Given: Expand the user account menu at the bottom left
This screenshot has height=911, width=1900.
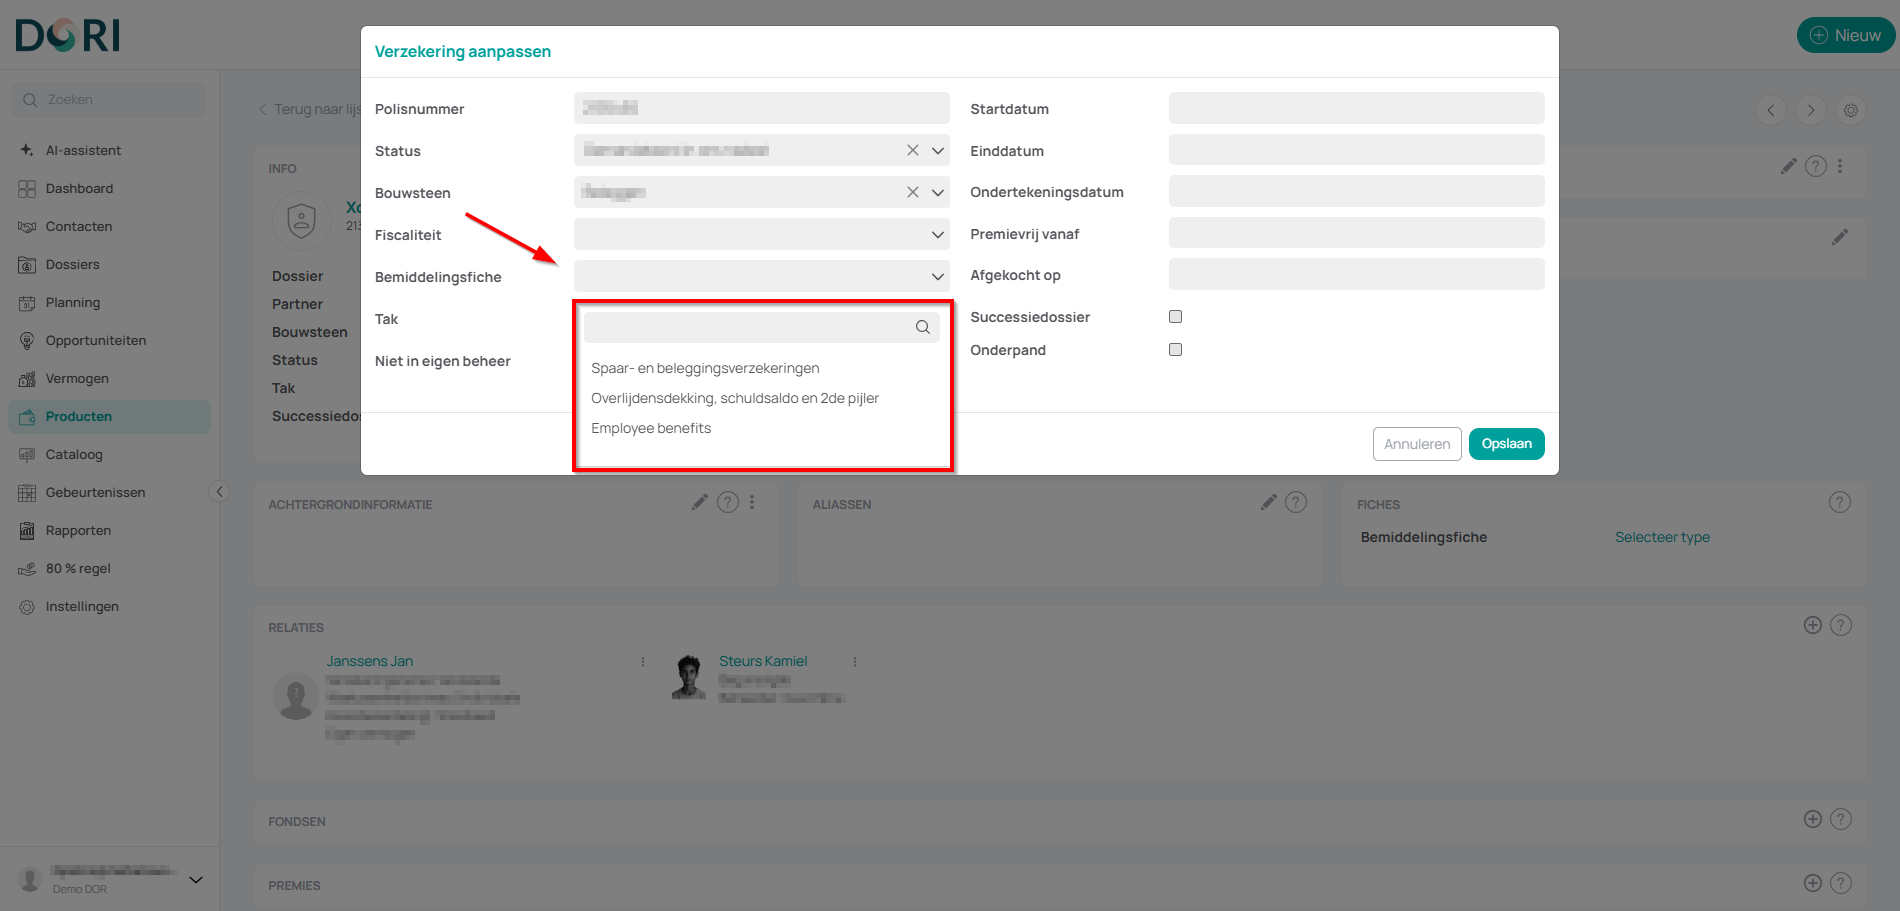Looking at the screenshot, I should point(196,879).
